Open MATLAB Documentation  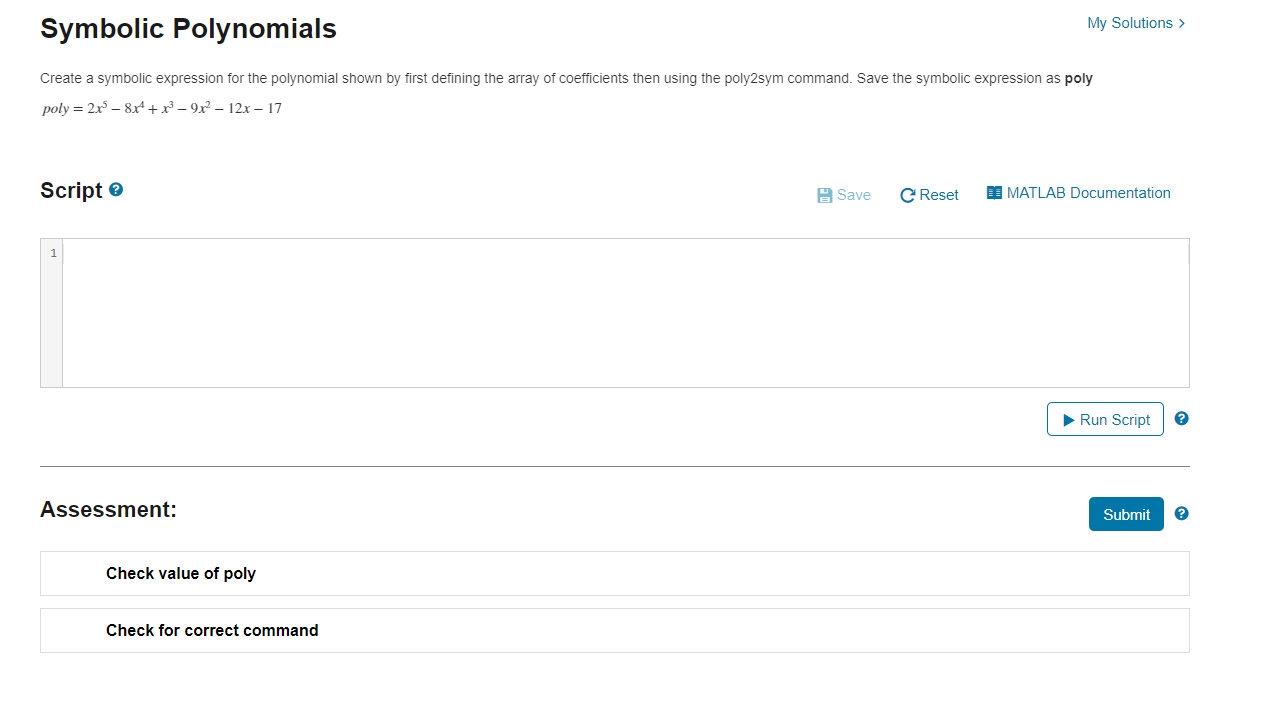pos(1088,193)
